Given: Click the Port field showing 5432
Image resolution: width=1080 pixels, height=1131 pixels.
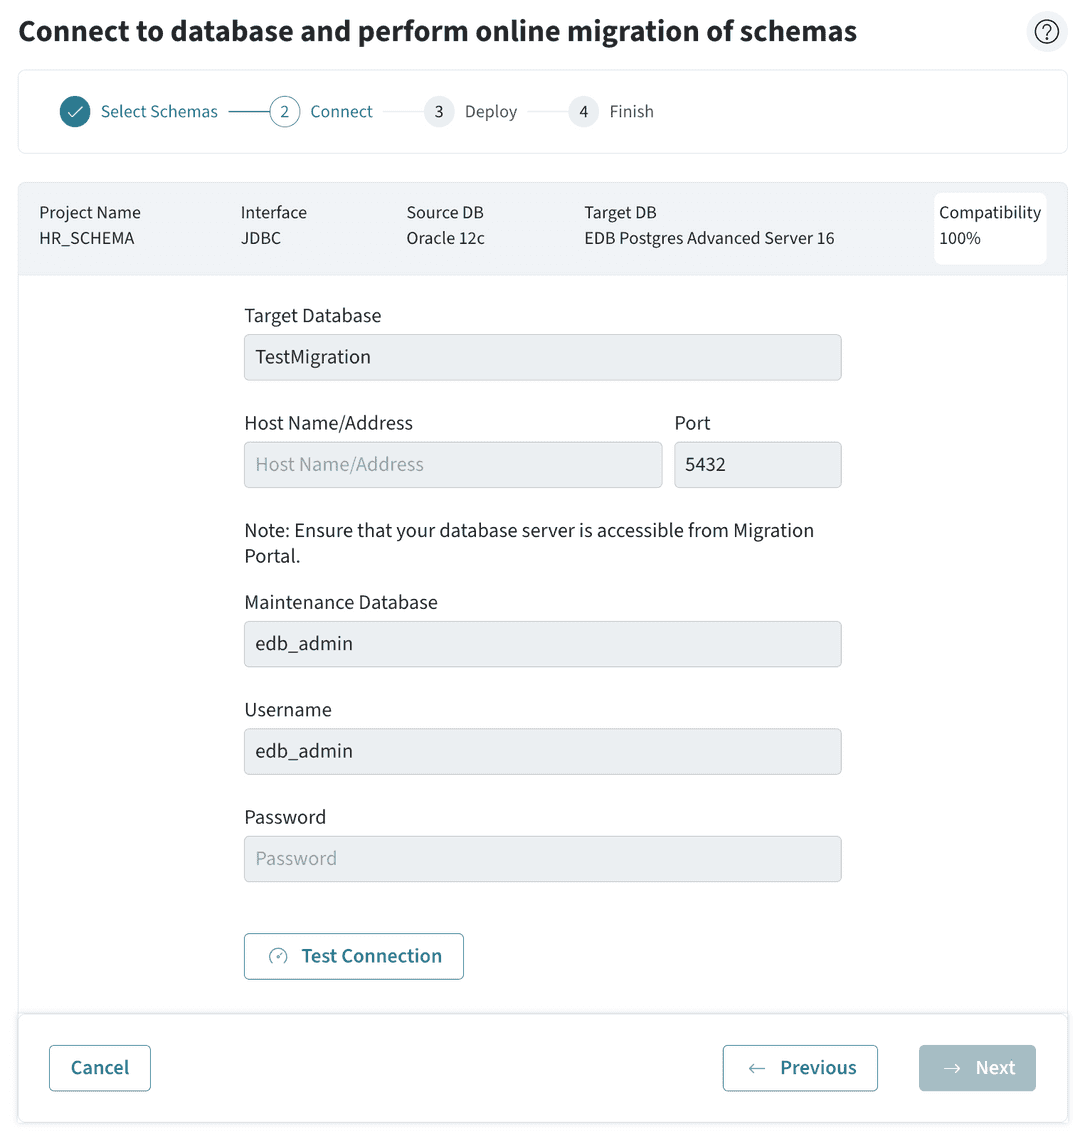Looking at the screenshot, I should [x=757, y=464].
